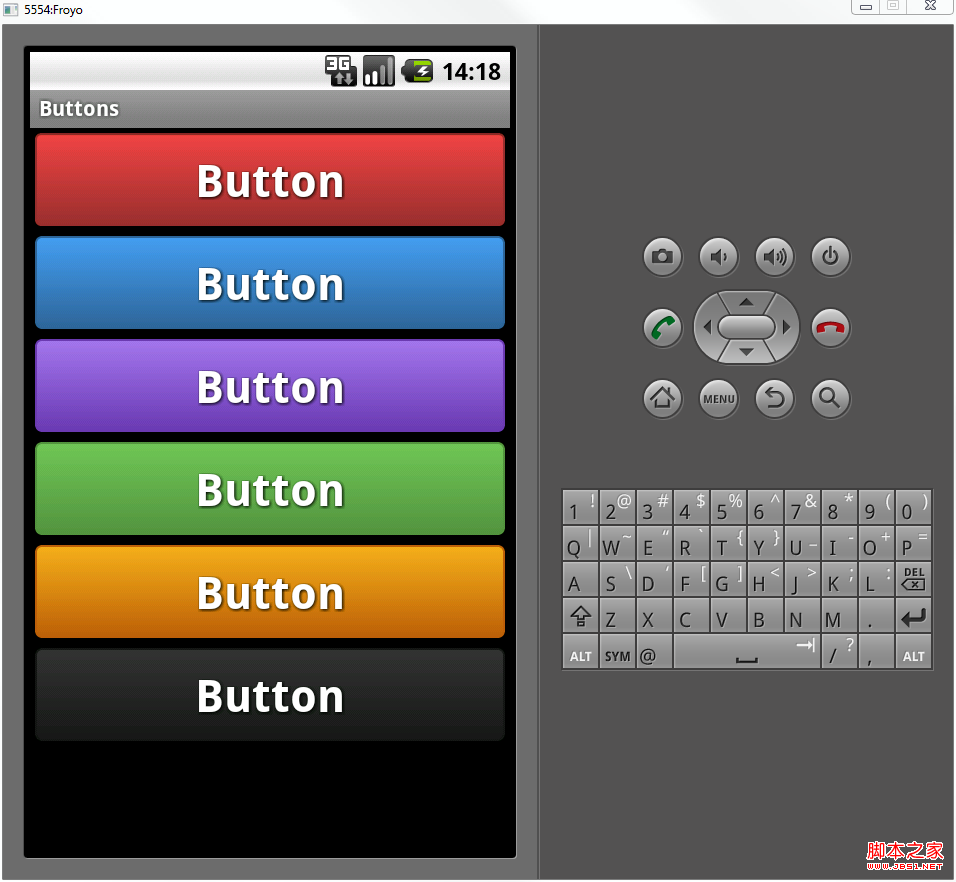
Task: Tap the orange Button
Action: tap(270, 592)
